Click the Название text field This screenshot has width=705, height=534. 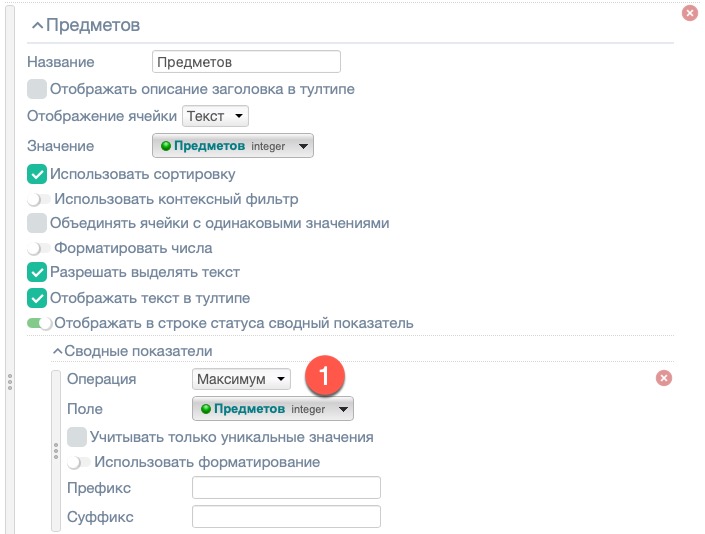tap(246, 62)
